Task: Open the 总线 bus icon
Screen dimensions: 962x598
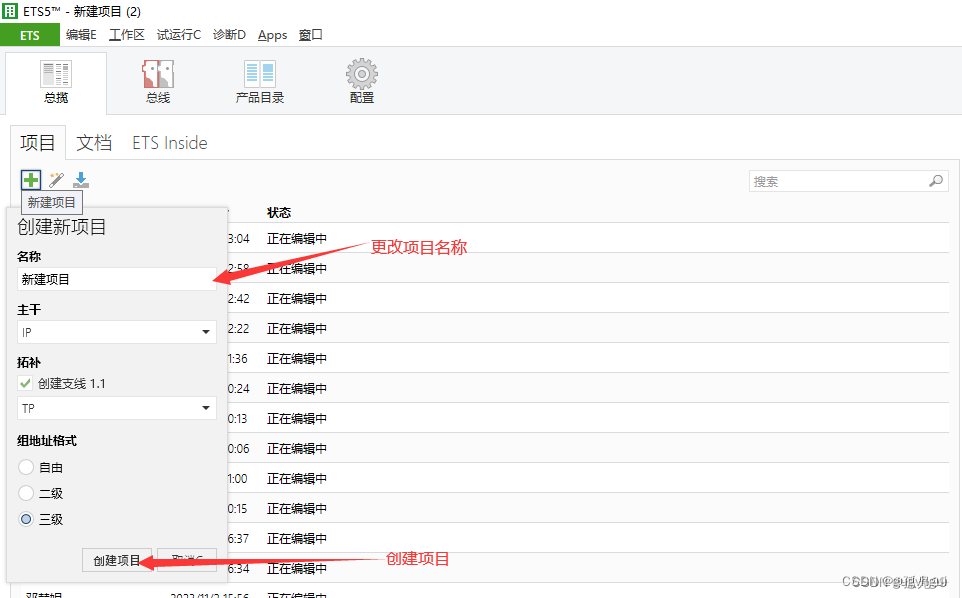Action: pyautogui.click(x=158, y=82)
